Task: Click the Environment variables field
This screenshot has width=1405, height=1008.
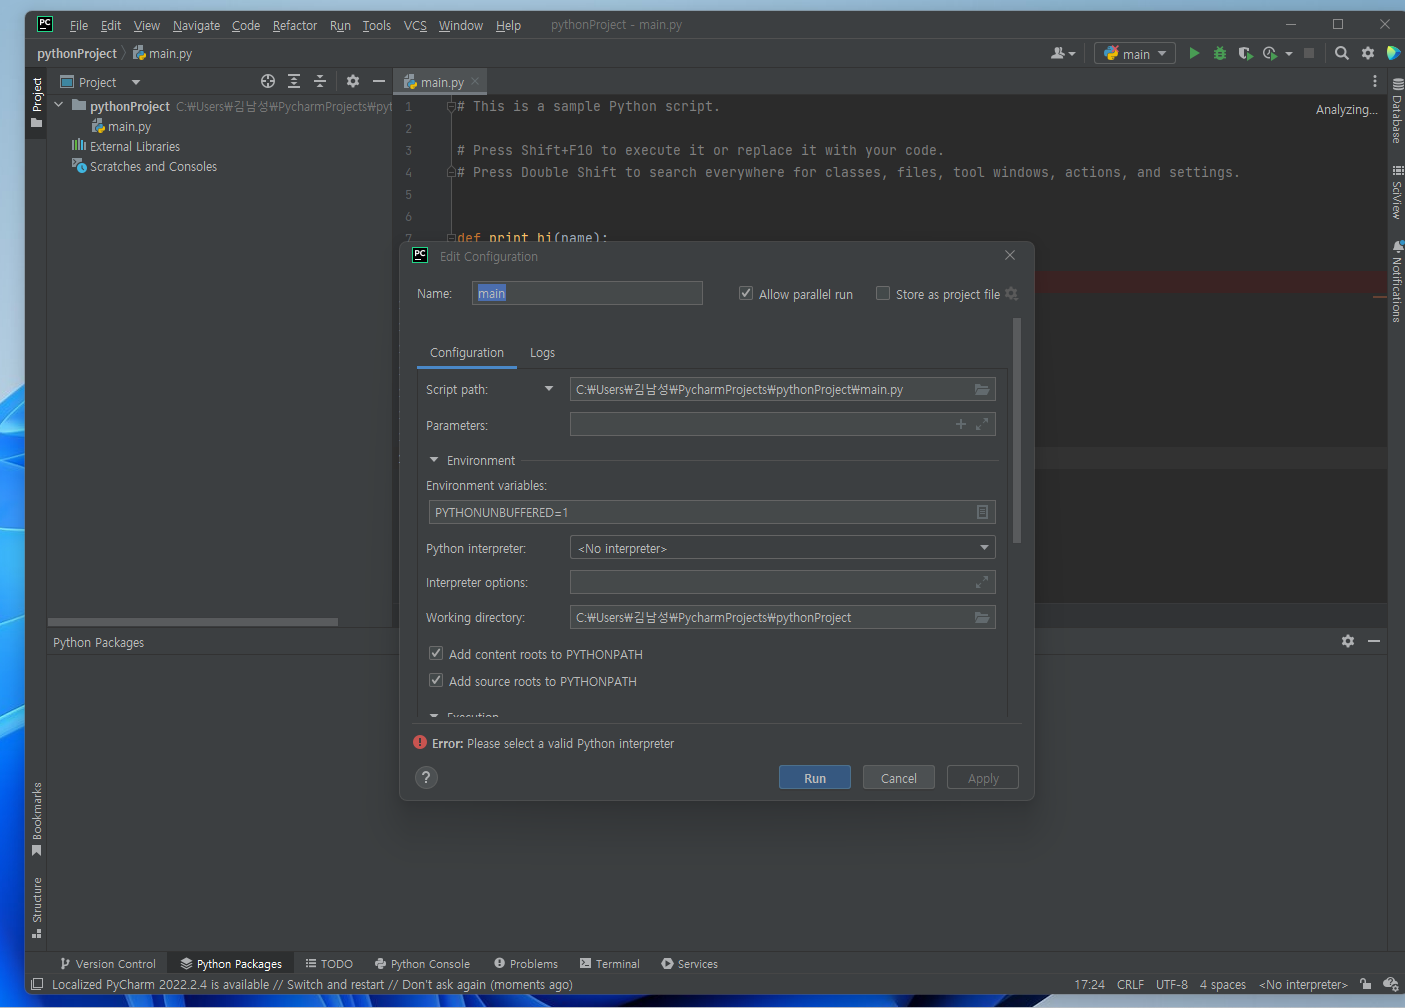Action: click(712, 512)
